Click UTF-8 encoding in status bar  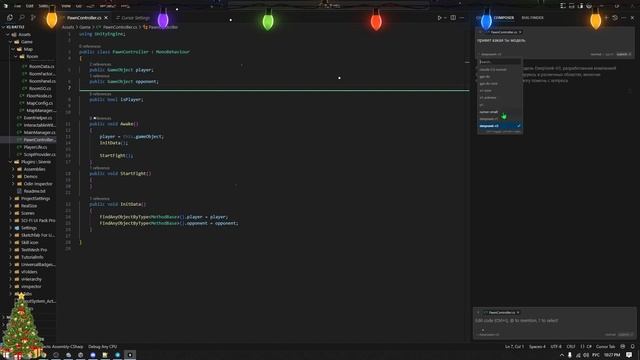(556, 347)
